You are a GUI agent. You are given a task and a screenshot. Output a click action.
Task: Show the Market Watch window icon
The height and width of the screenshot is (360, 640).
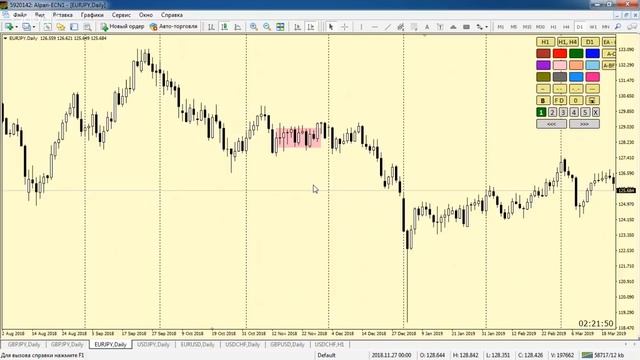pos(47,27)
